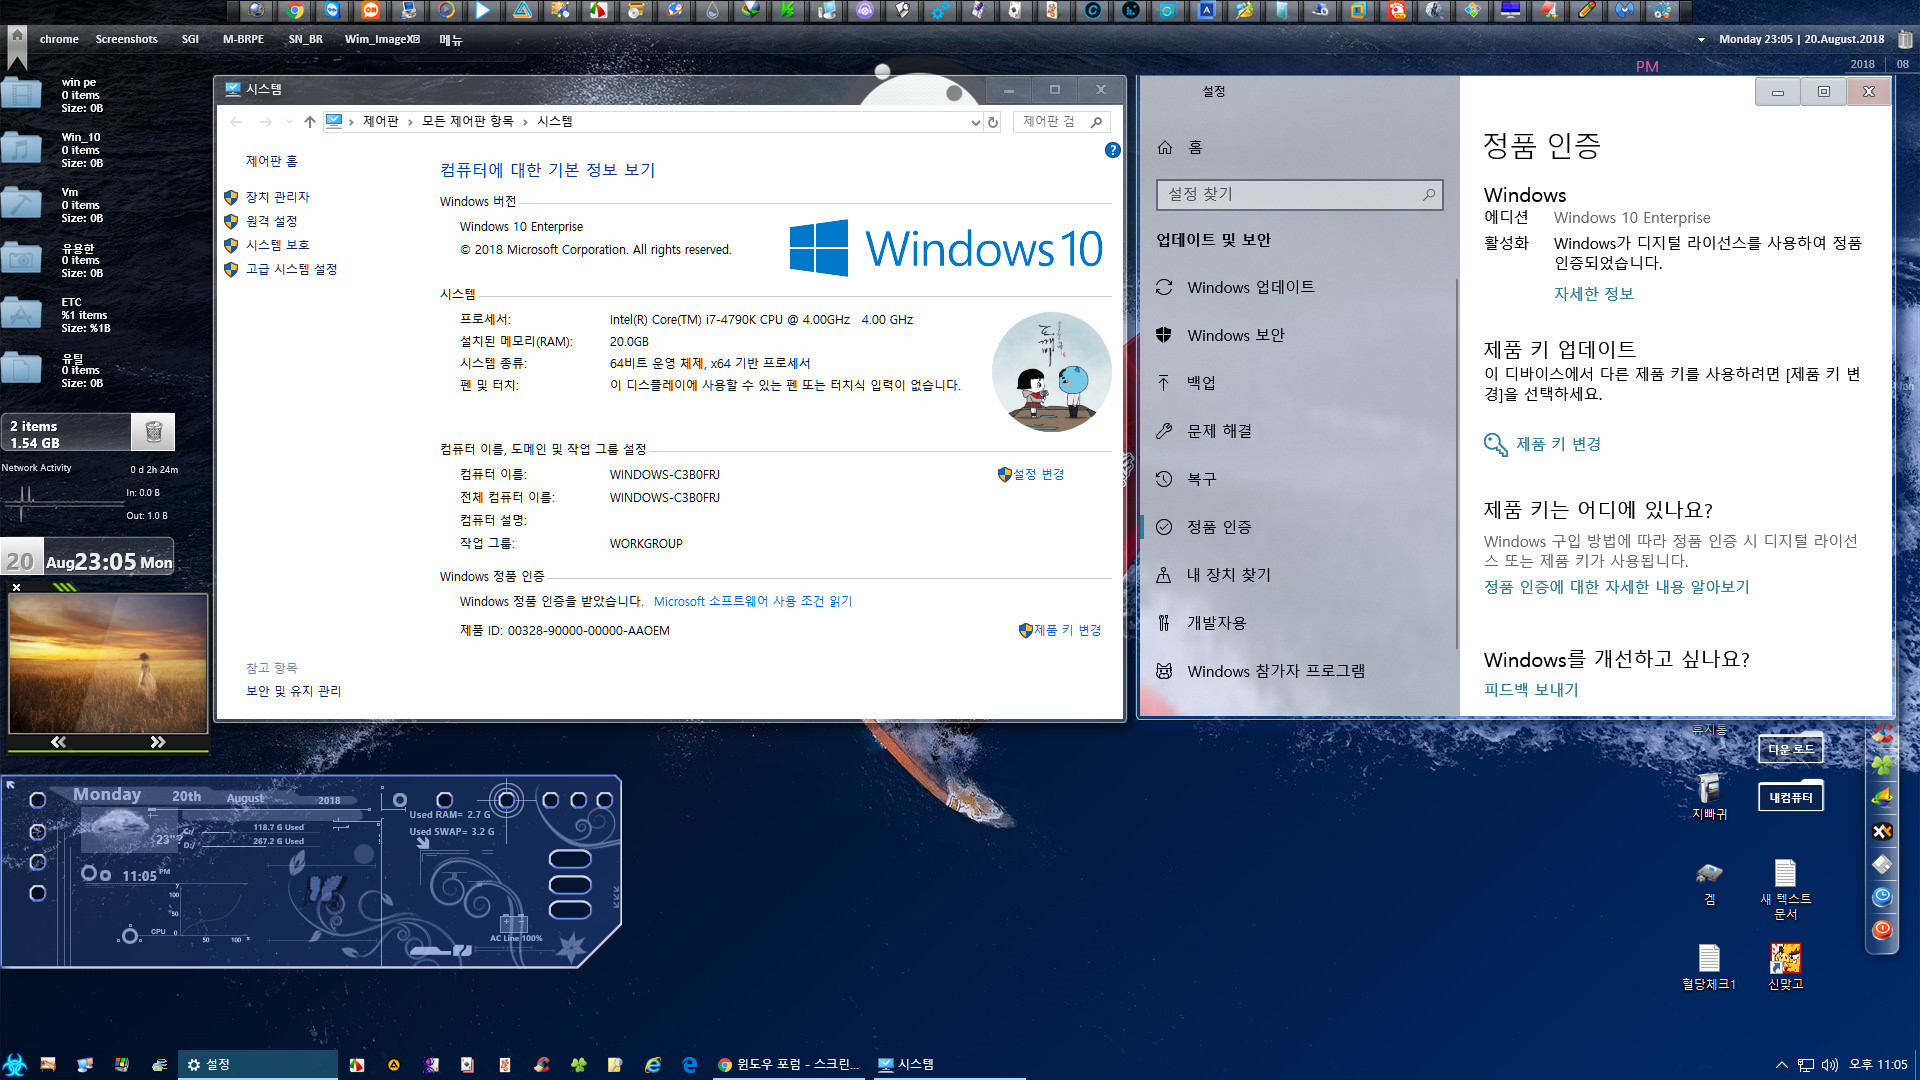Screen dimensions: 1920x1080
Task: Open Microsoft 소프트웨어 사용 조건 읽기 link
Action: pyautogui.click(x=753, y=601)
